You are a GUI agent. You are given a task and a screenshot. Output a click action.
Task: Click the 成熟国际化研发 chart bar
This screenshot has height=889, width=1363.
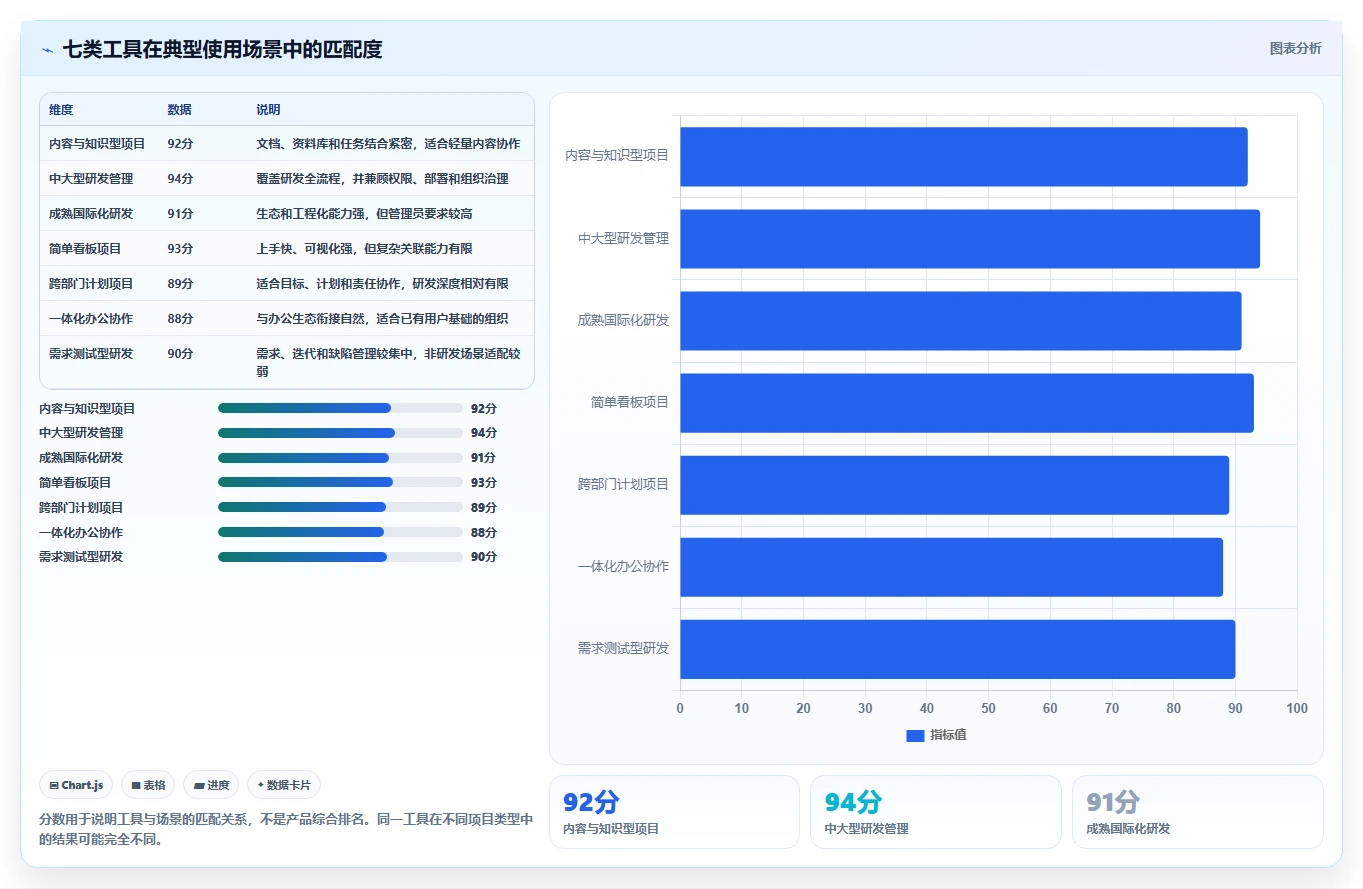click(961, 320)
